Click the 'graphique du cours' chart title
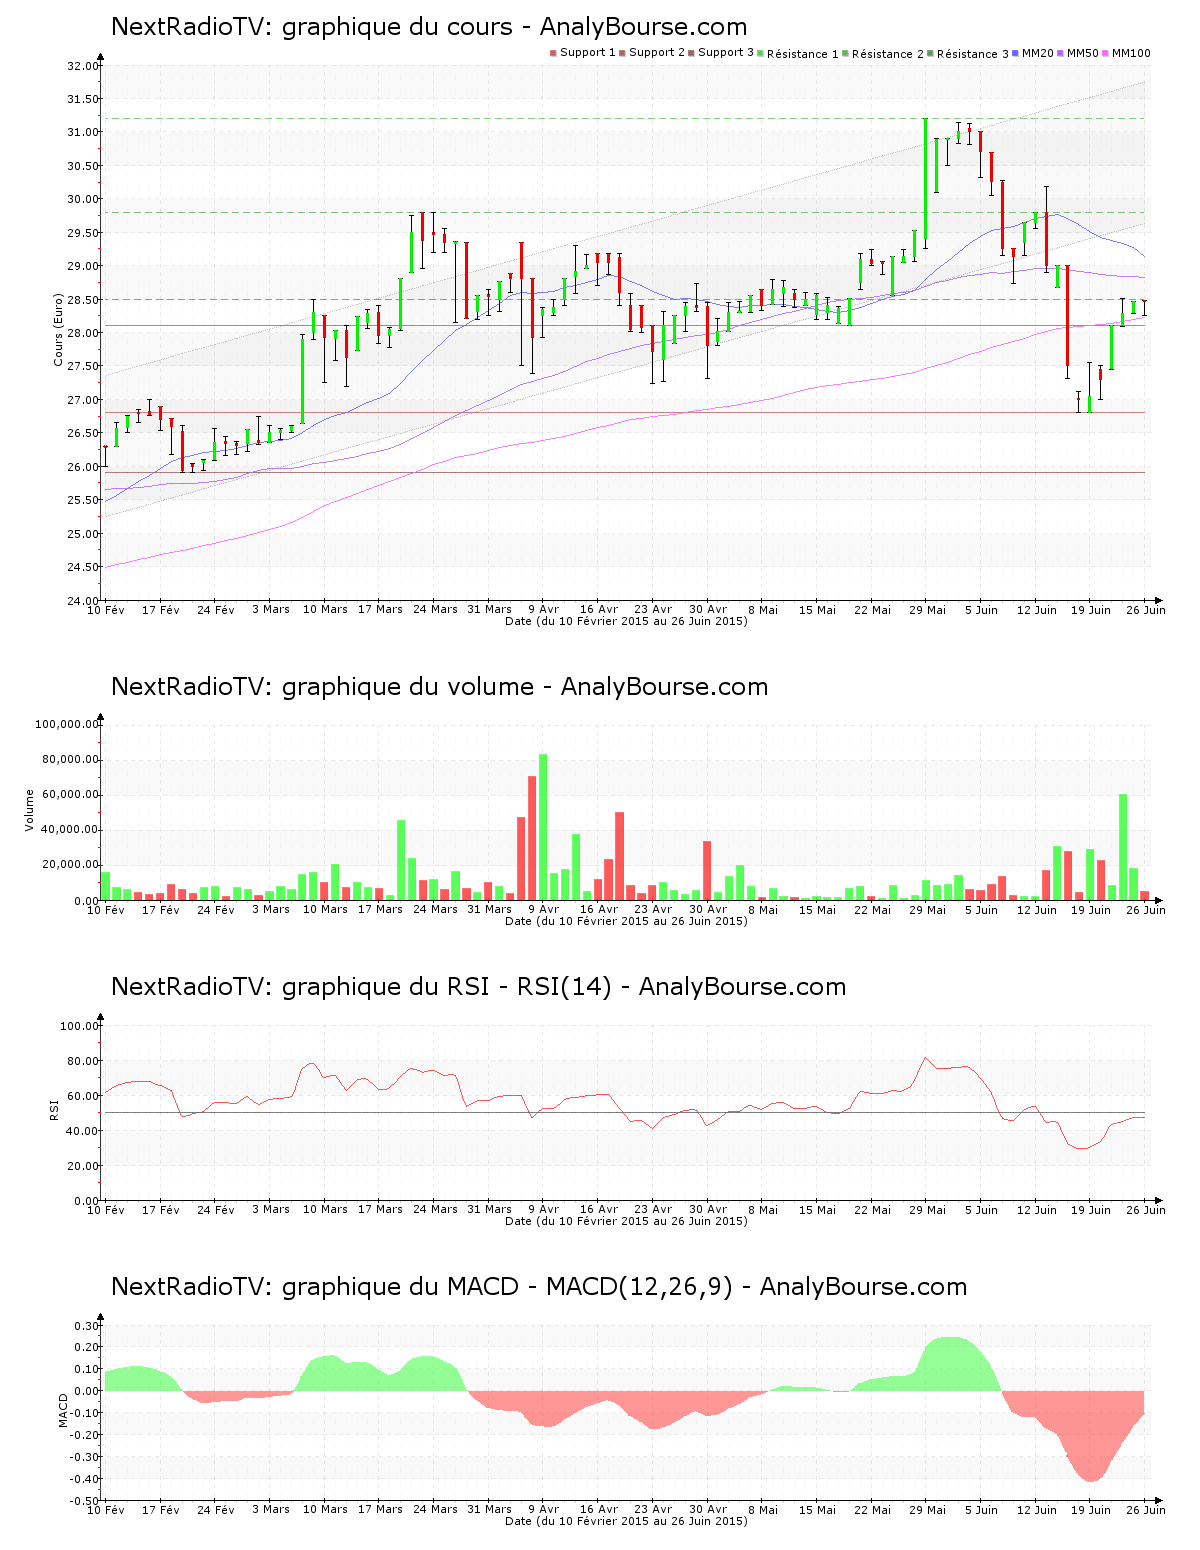Image resolution: width=1200 pixels, height=1550 pixels. coord(429,27)
